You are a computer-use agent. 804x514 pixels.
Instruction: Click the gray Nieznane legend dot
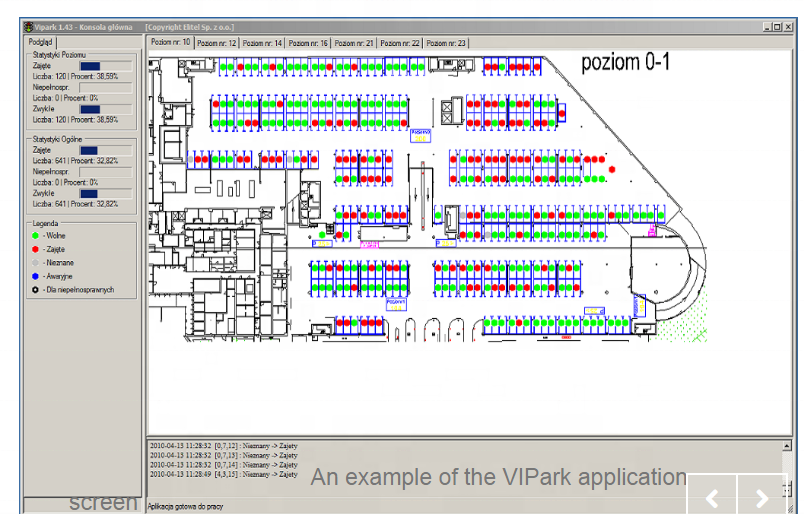coord(35,263)
